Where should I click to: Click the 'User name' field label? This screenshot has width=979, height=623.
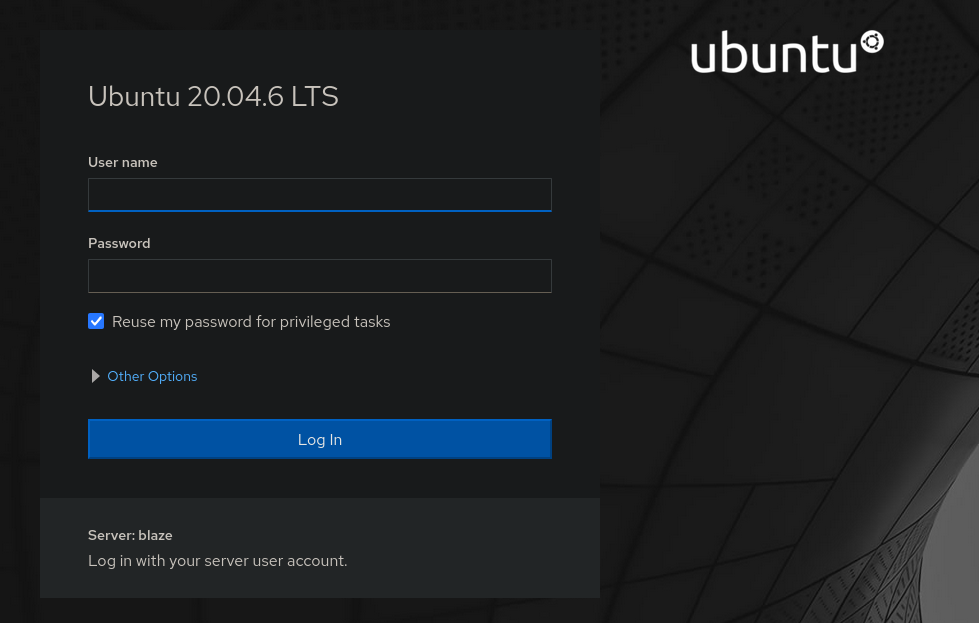[123, 162]
